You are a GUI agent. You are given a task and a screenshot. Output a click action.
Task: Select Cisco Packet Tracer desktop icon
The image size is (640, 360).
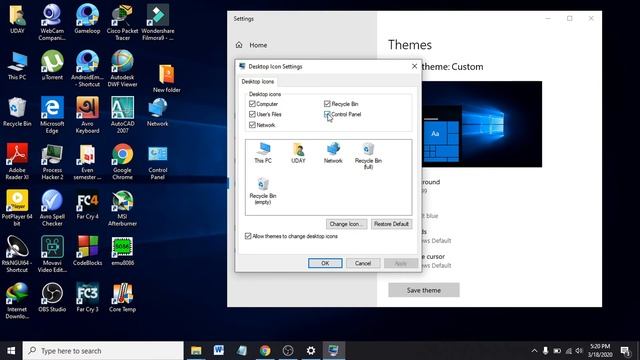122,22
